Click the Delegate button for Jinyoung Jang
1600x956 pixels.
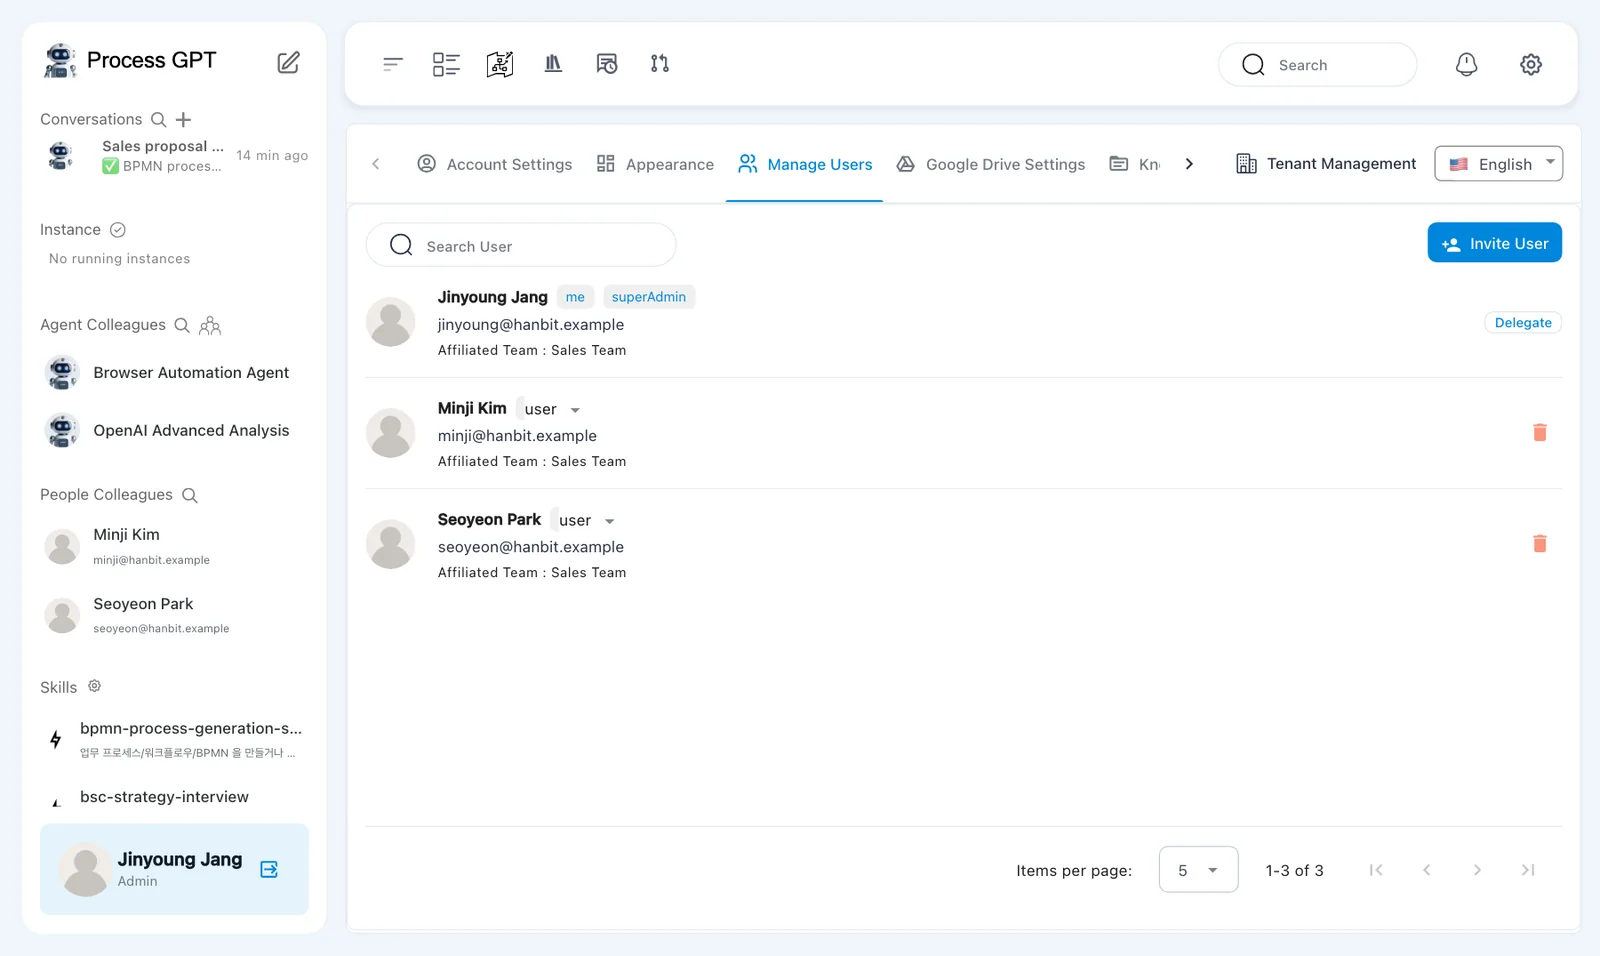(x=1523, y=323)
